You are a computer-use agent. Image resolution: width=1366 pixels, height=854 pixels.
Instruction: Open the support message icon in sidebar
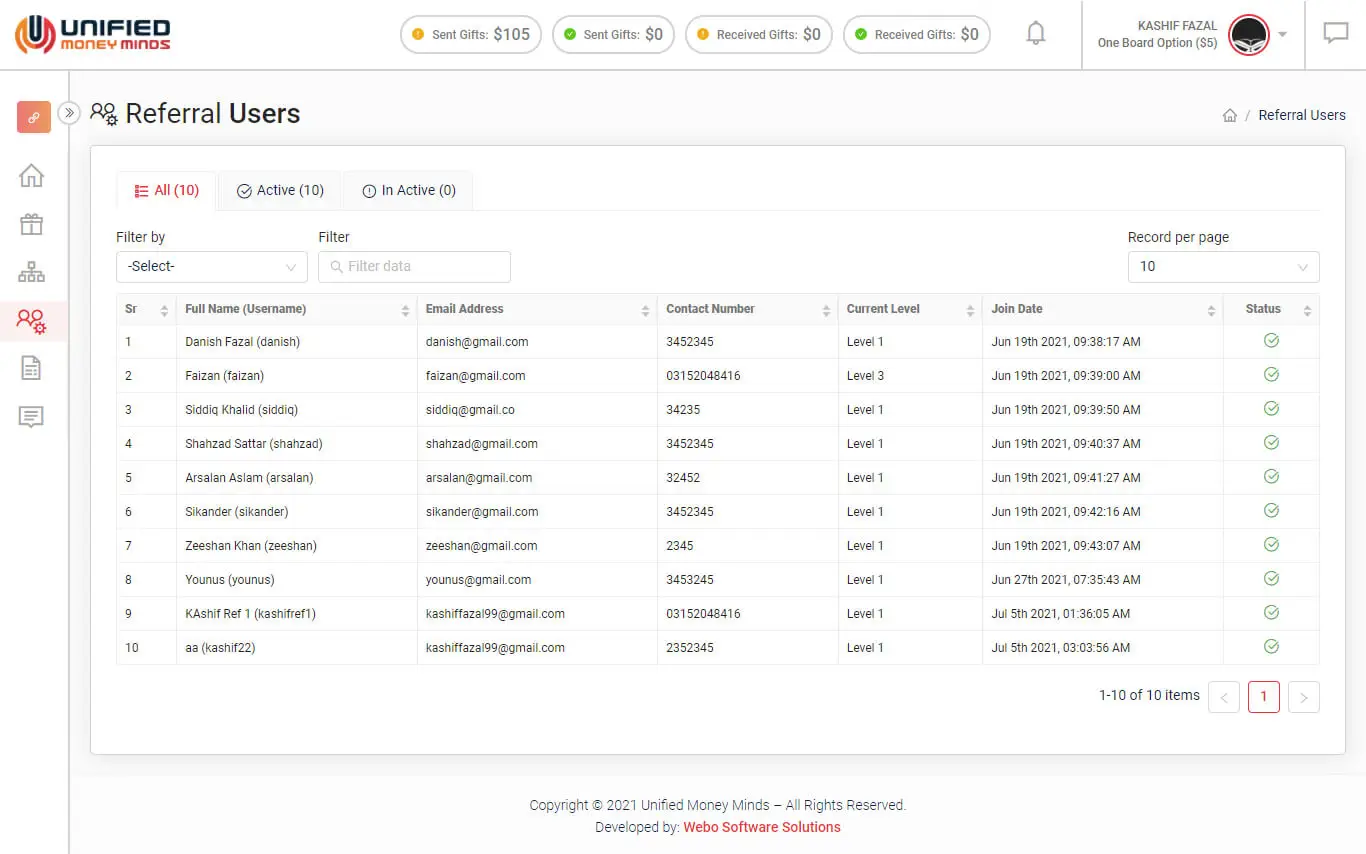32,417
